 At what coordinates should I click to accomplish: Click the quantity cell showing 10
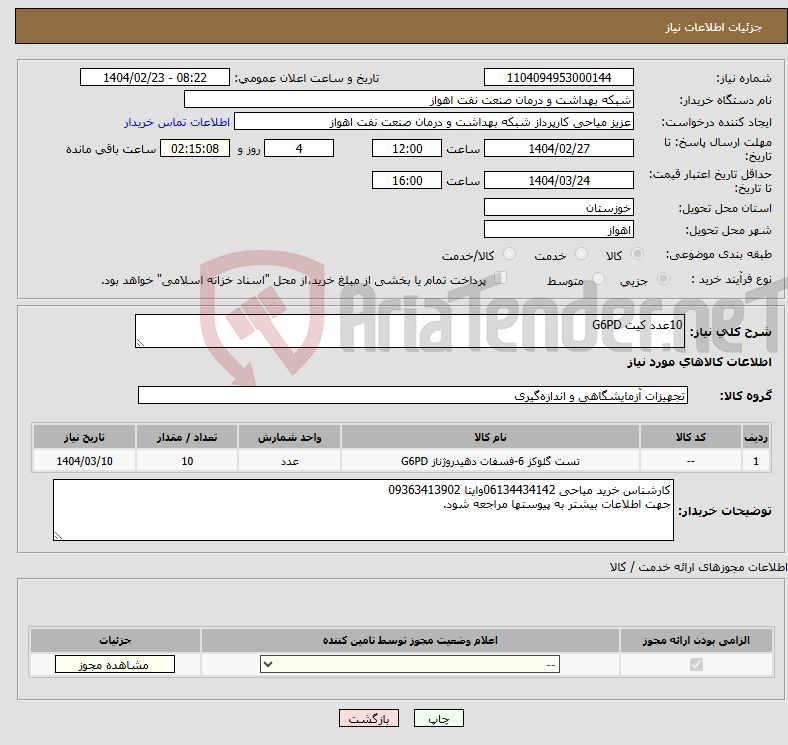point(187,460)
